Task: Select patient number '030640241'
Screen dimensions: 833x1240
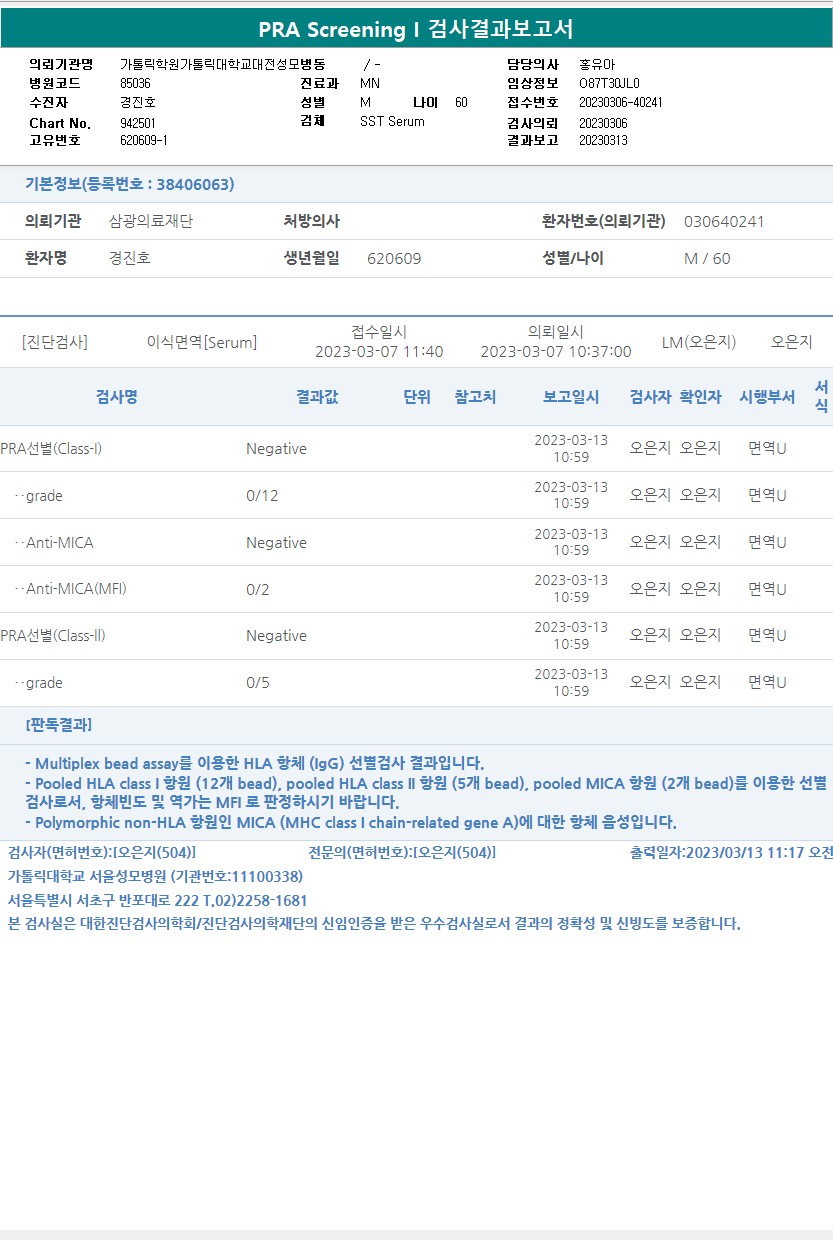Action: 724,221
